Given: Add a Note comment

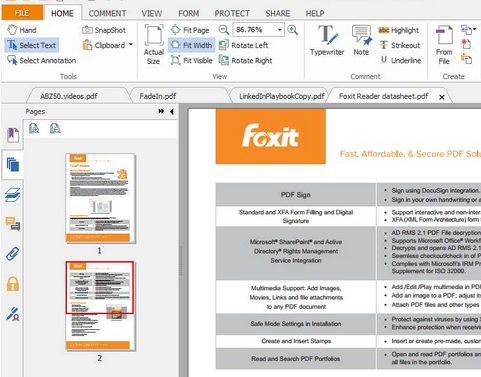Looking at the screenshot, I should click(361, 40).
